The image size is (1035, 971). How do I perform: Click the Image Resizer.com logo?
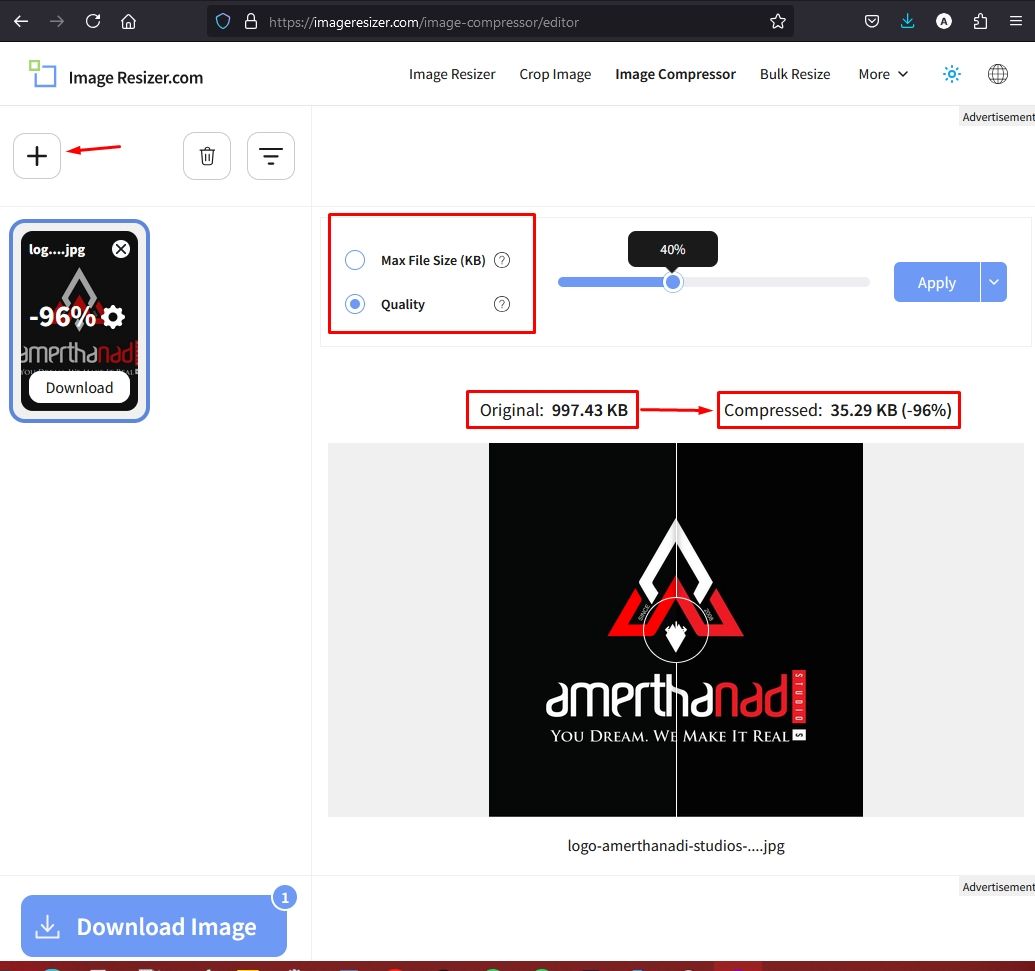pos(116,75)
